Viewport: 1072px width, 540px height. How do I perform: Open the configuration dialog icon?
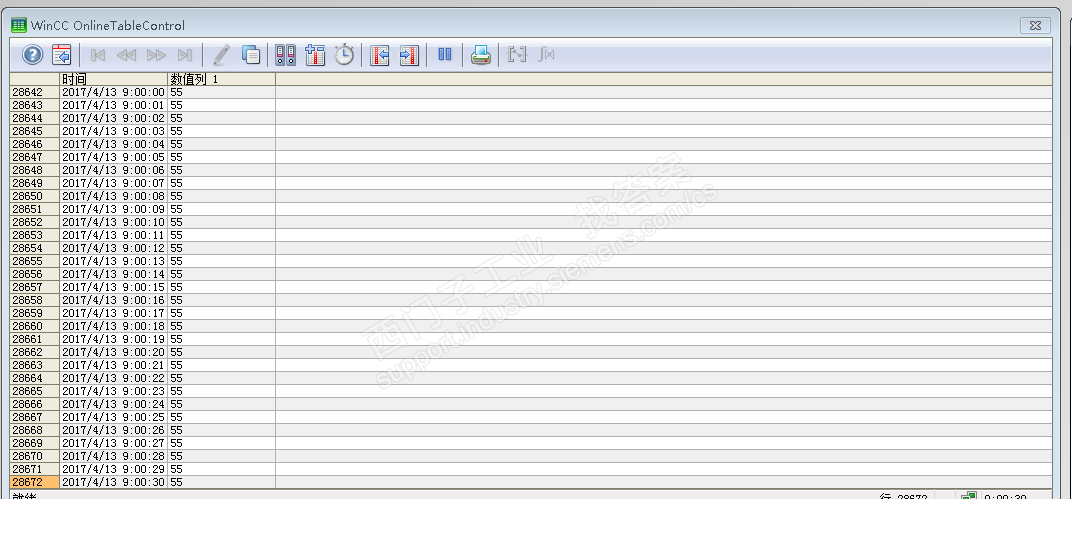click(x=62, y=55)
